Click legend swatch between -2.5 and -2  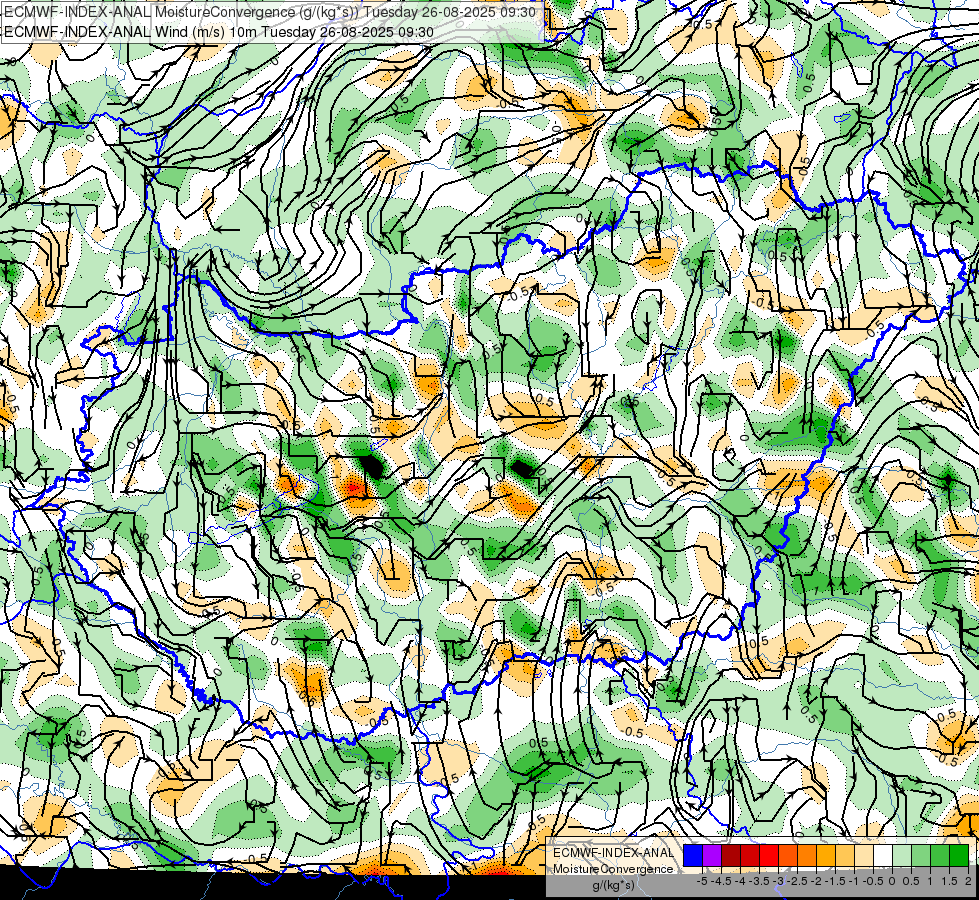point(807,856)
